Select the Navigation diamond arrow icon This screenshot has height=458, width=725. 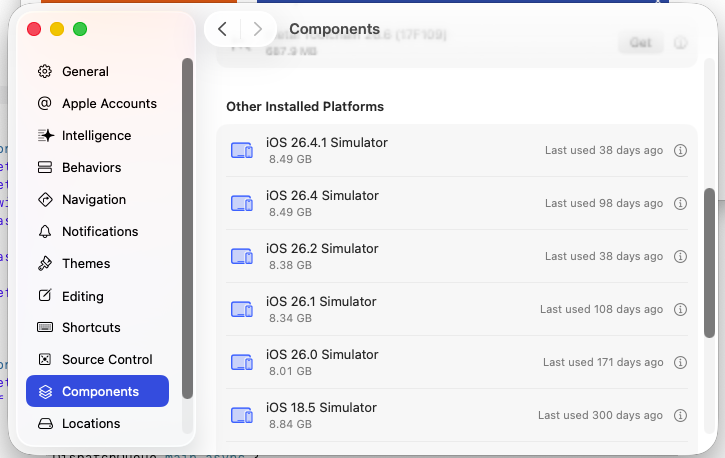(x=45, y=199)
